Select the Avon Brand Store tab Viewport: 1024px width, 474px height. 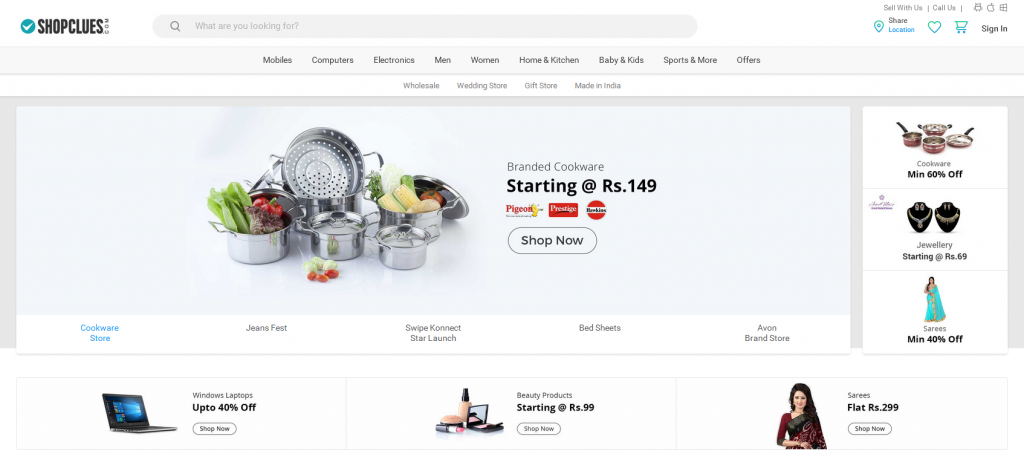pos(766,333)
